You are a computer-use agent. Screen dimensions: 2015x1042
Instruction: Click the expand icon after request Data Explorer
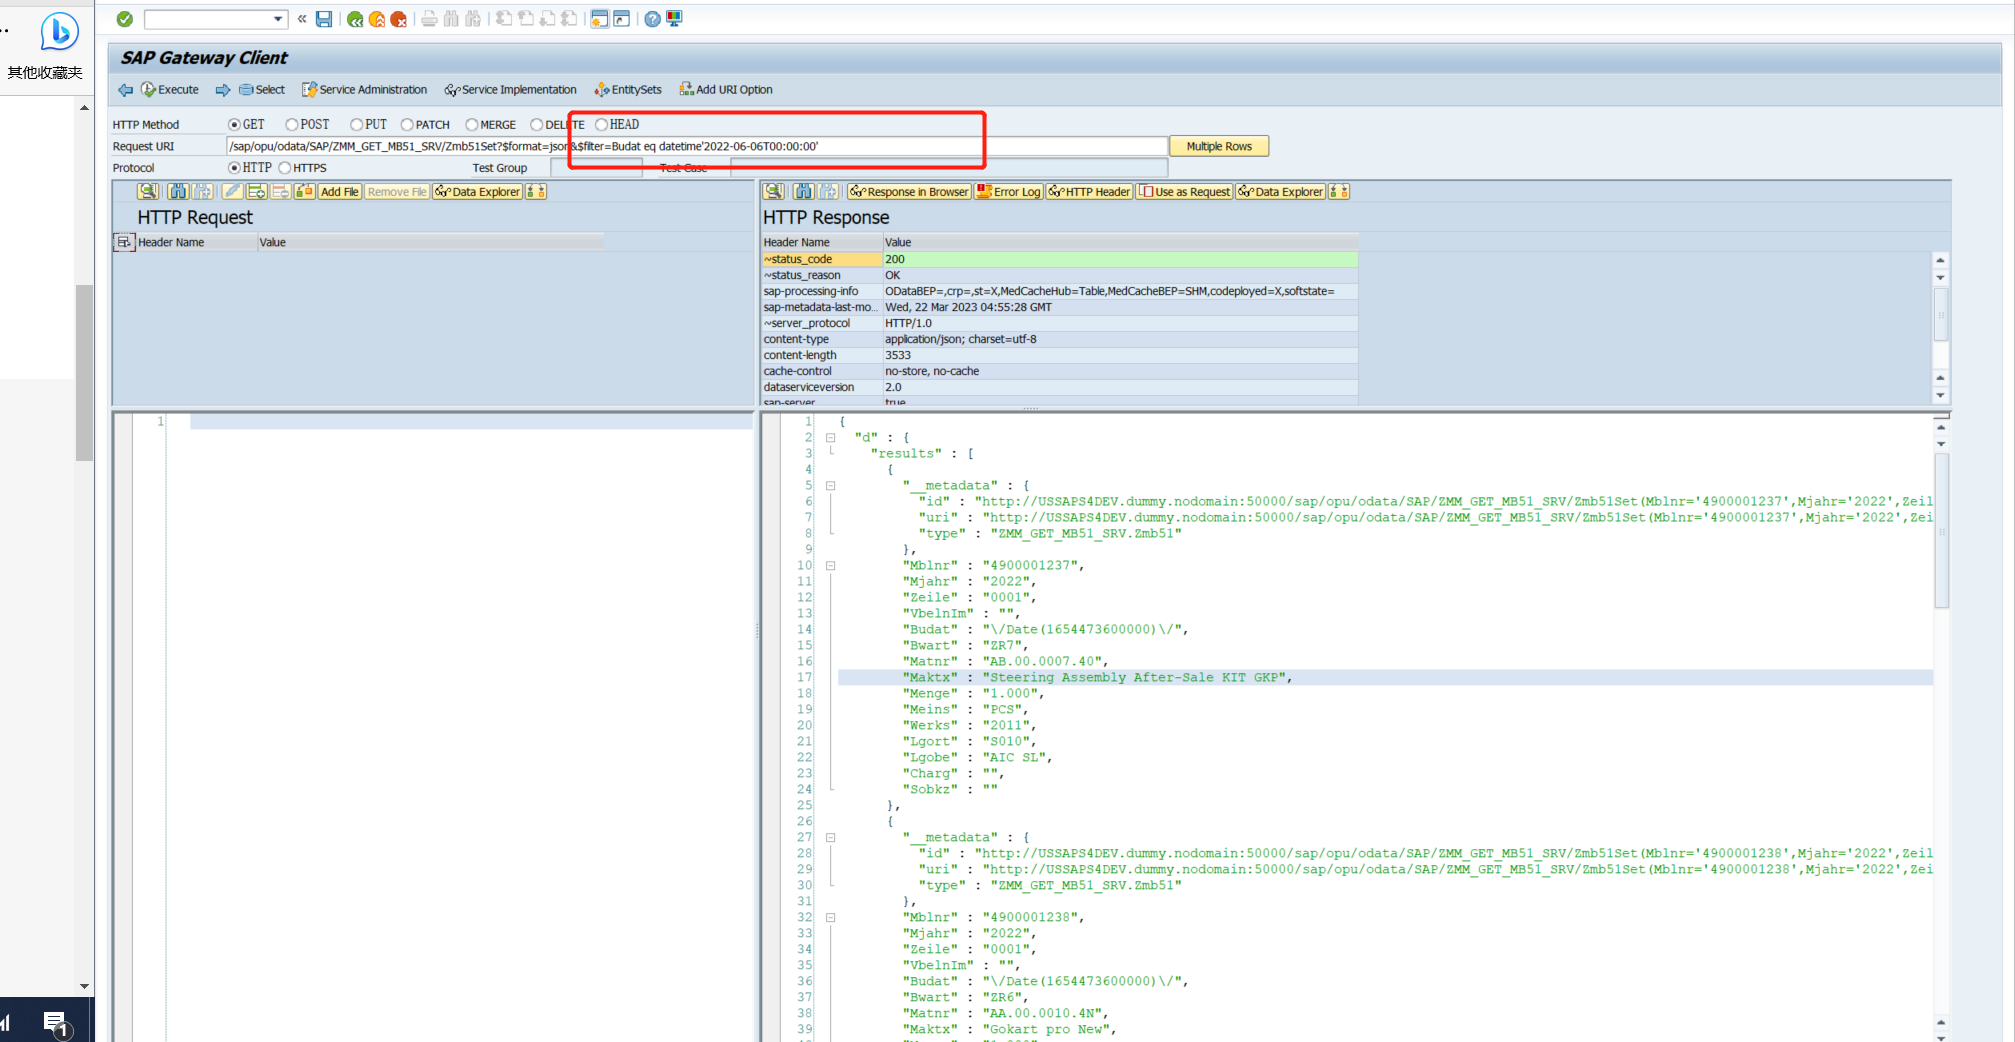pyautogui.click(x=536, y=191)
